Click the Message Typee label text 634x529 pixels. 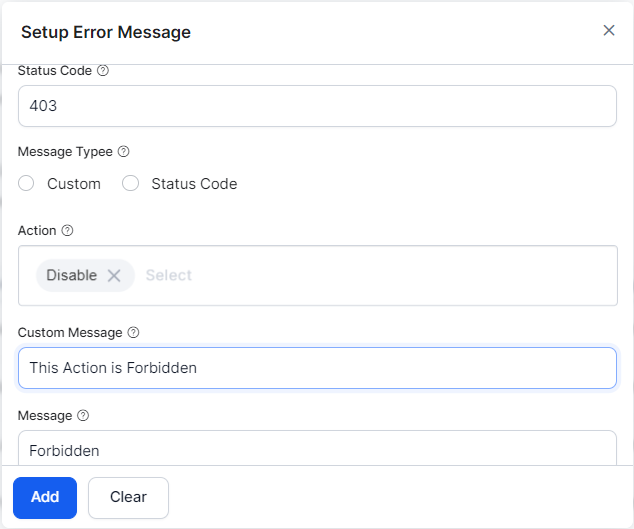64,152
